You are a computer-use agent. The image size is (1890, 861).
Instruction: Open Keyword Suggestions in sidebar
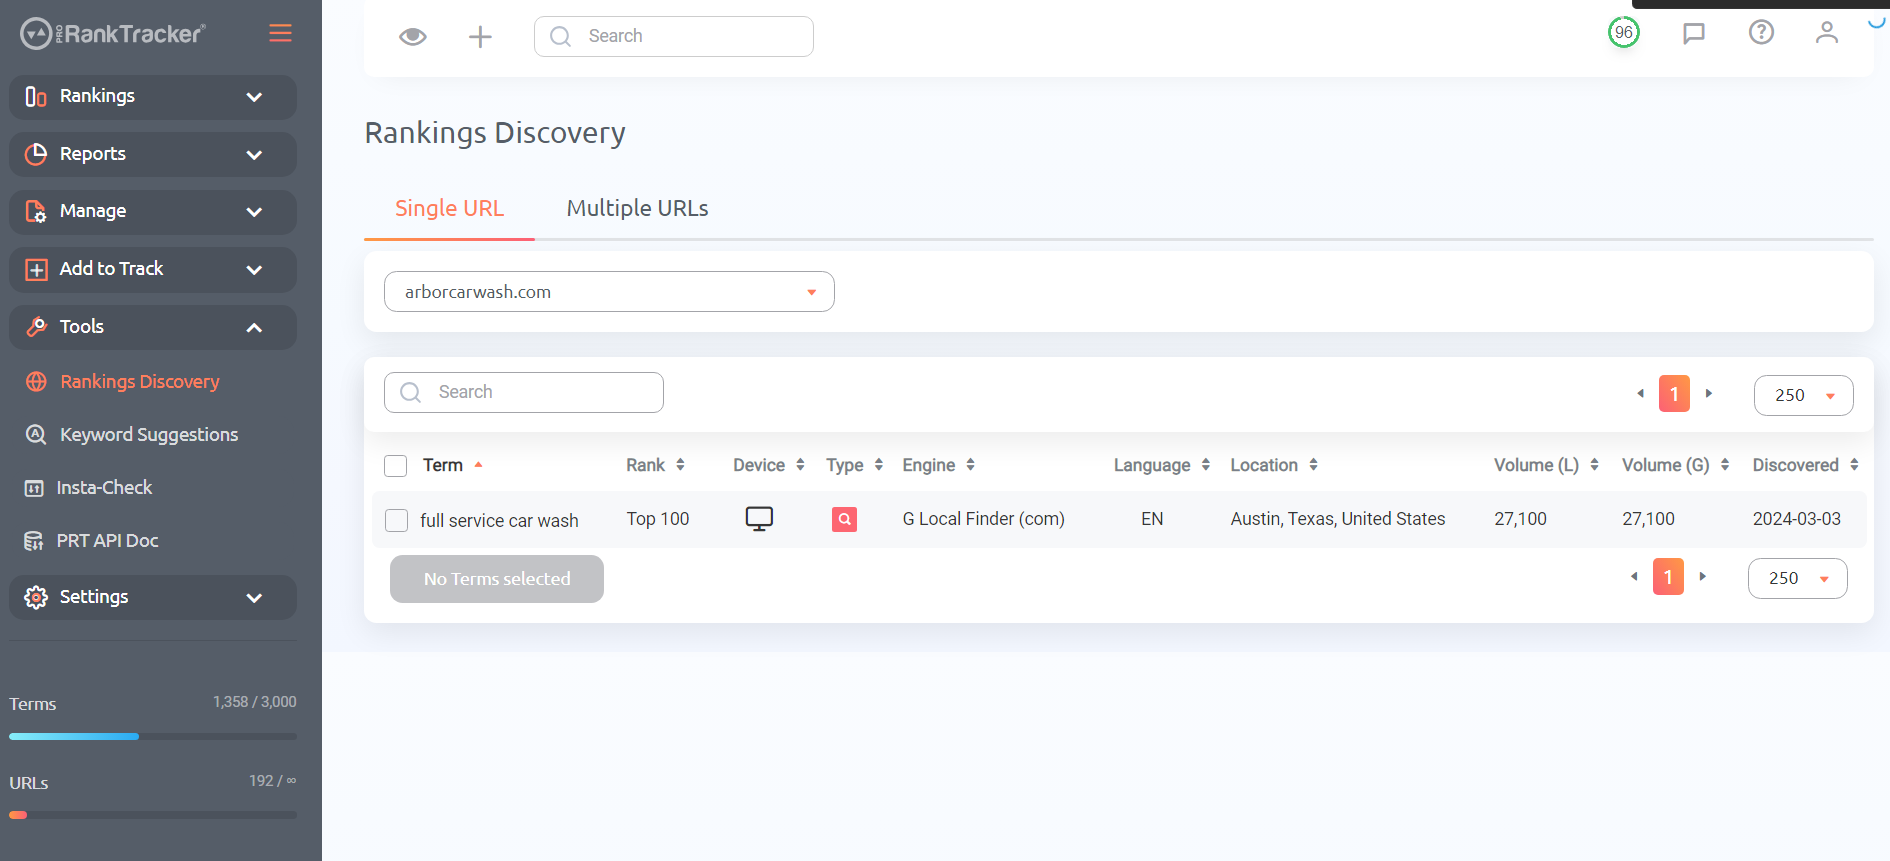click(149, 435)
